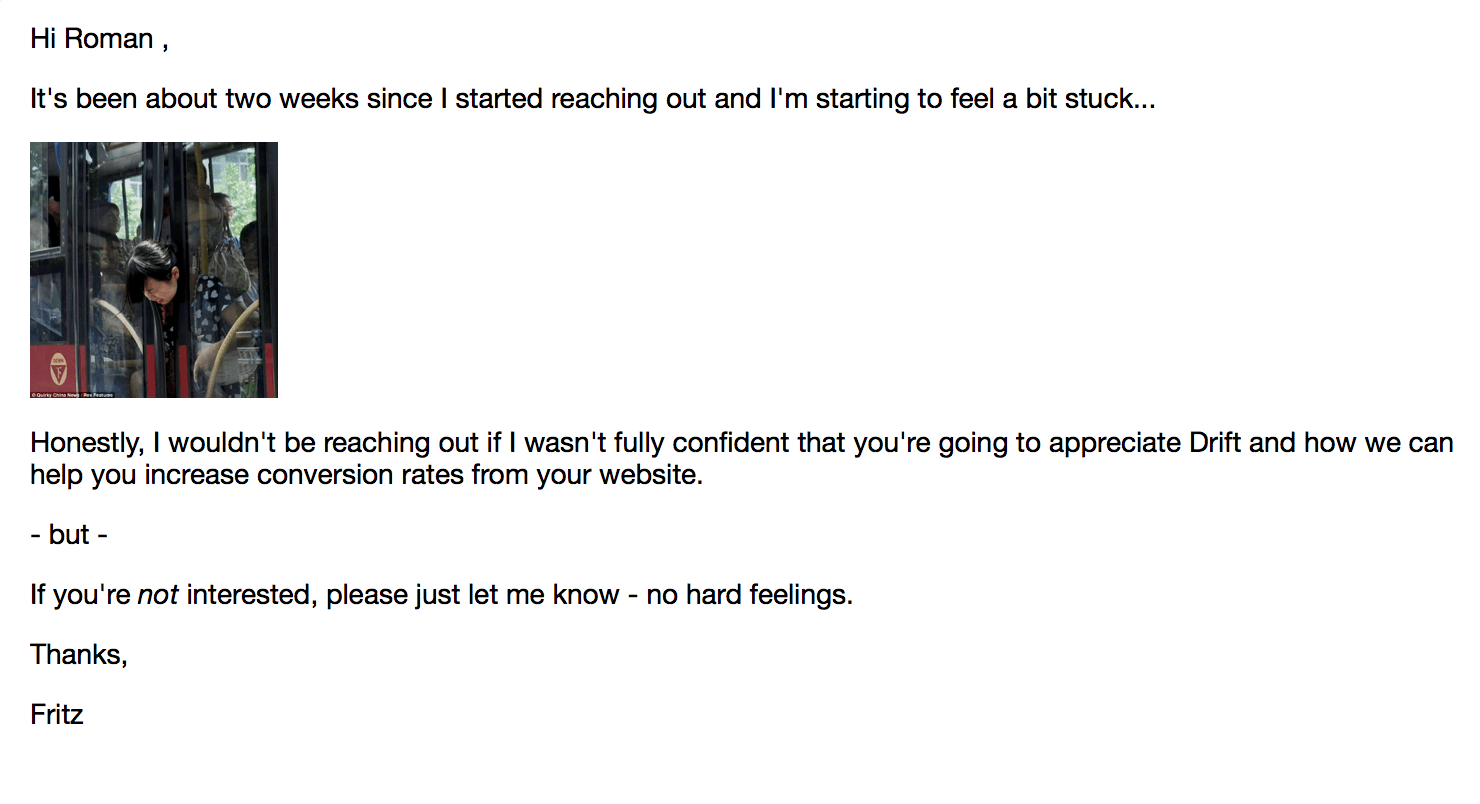
Task: Click the words 'If you're' before 'not'
Action: (x=81, y=595)
